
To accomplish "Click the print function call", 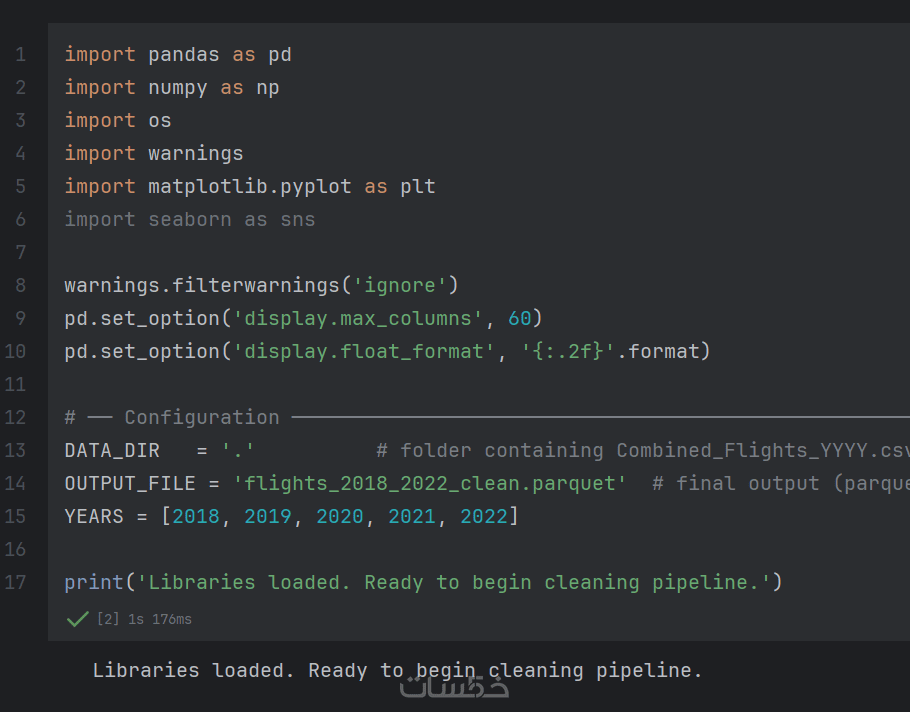I will click(94, 582).
